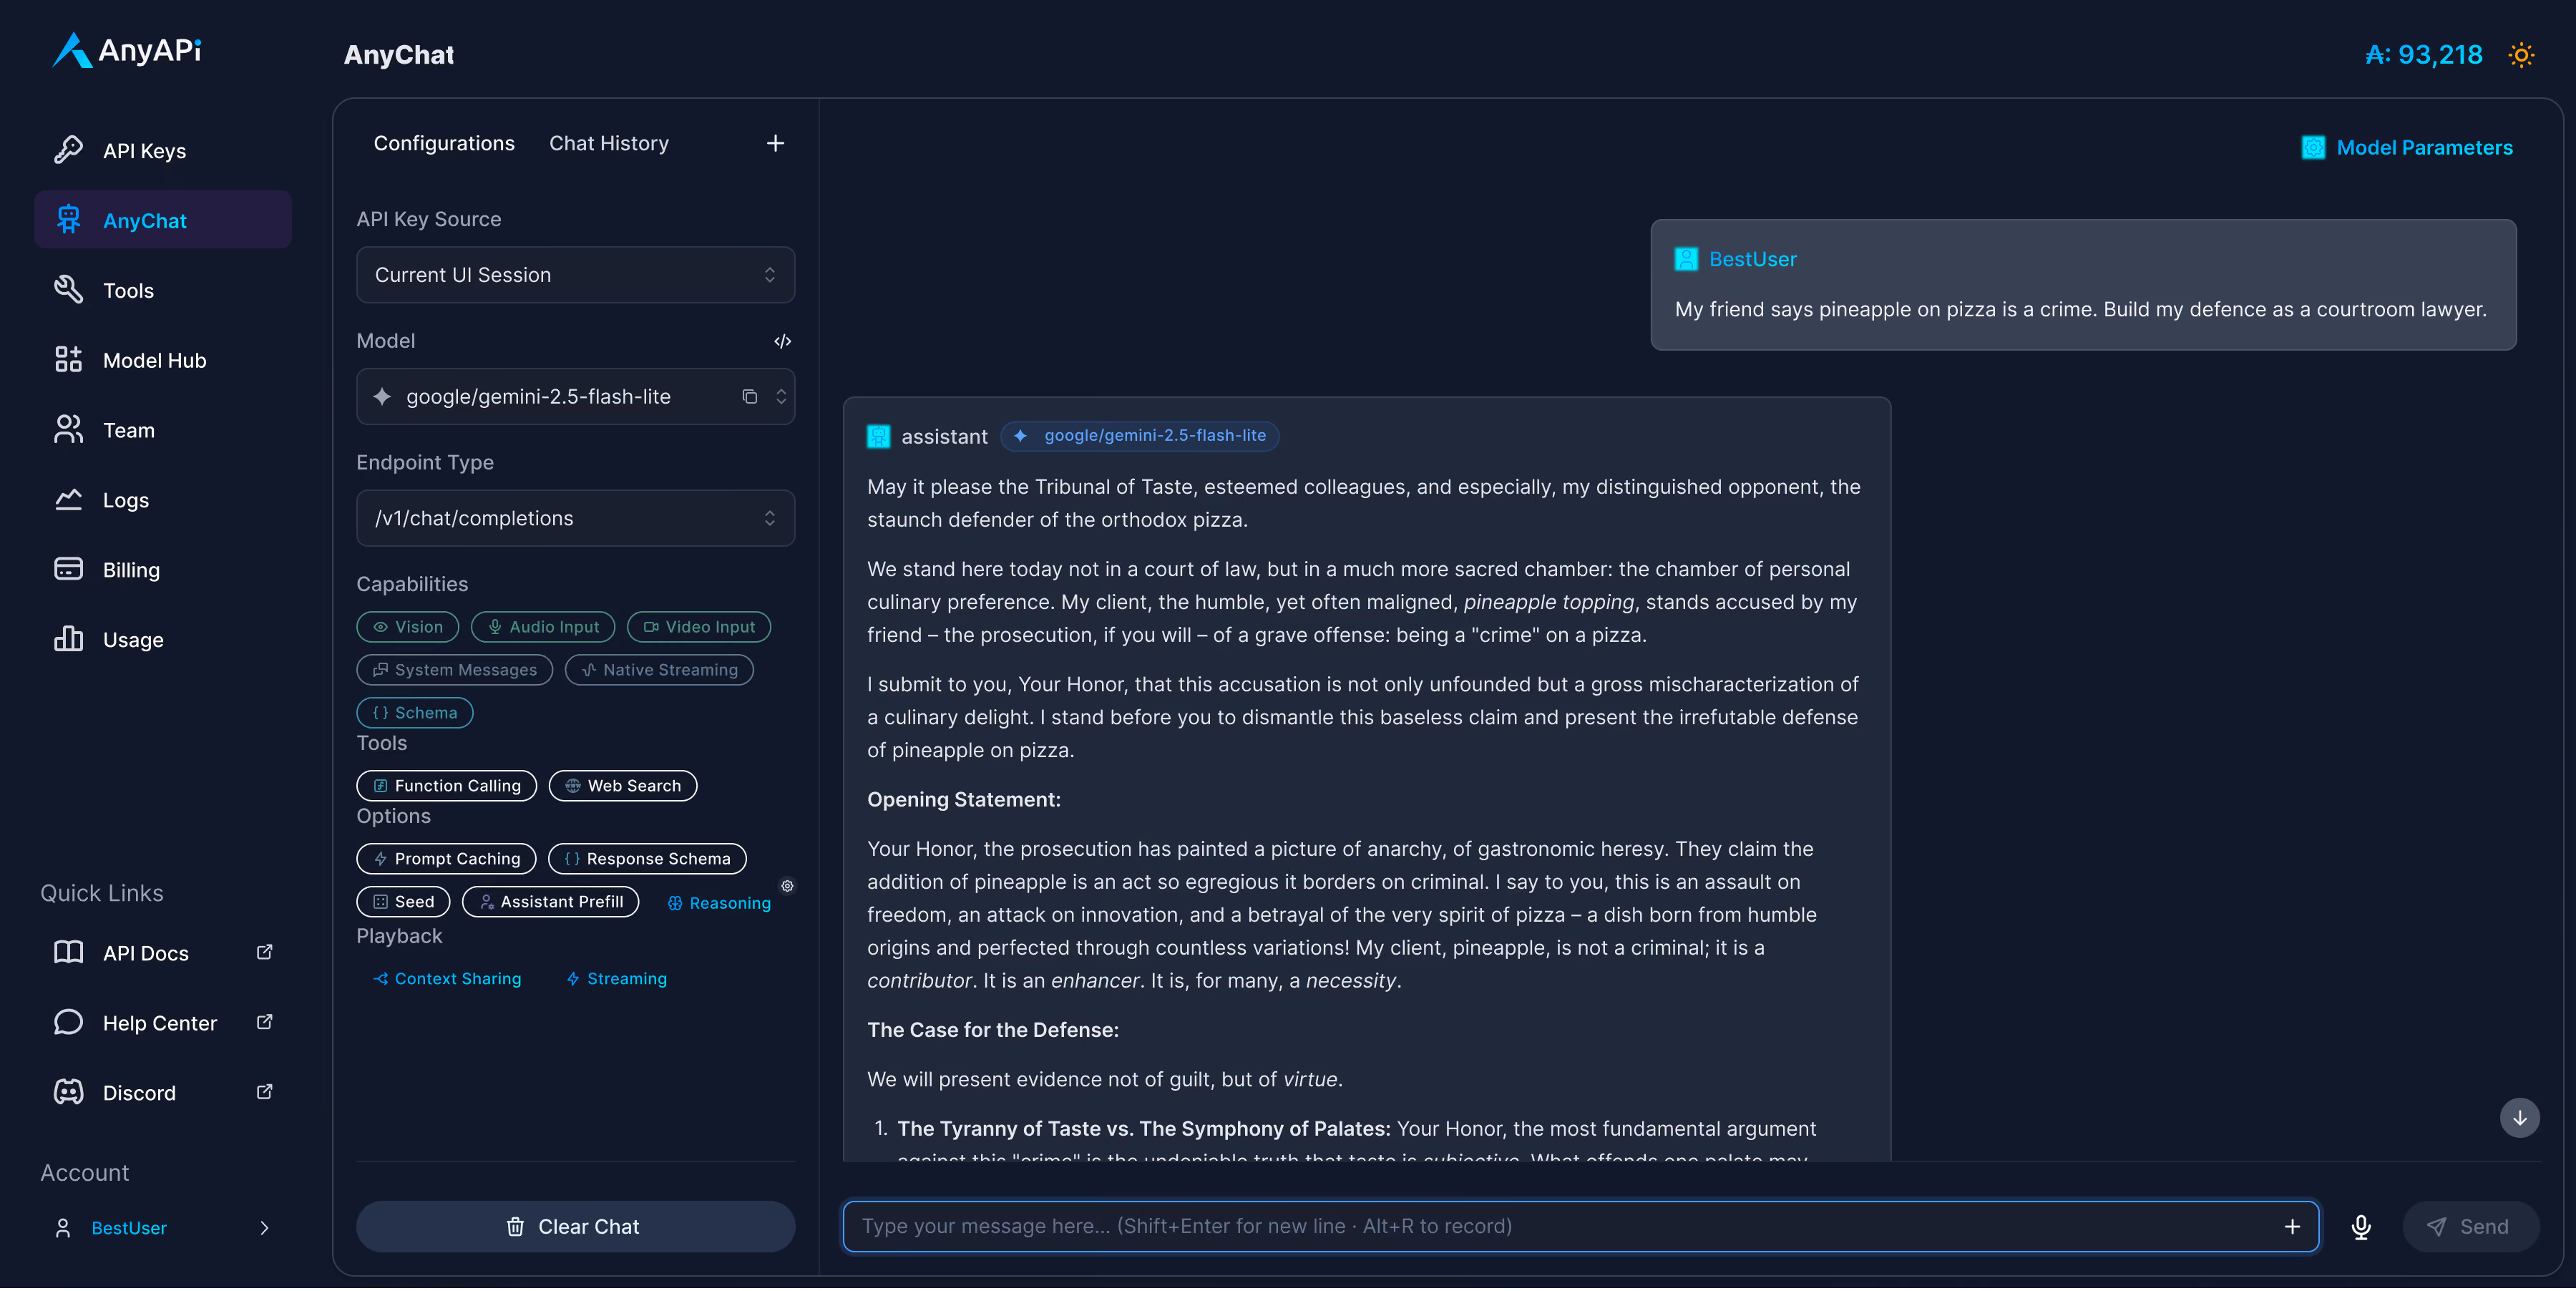Open the Team page in sidebar
Screen dimensions: 2576x1291
tap(163, 431)
